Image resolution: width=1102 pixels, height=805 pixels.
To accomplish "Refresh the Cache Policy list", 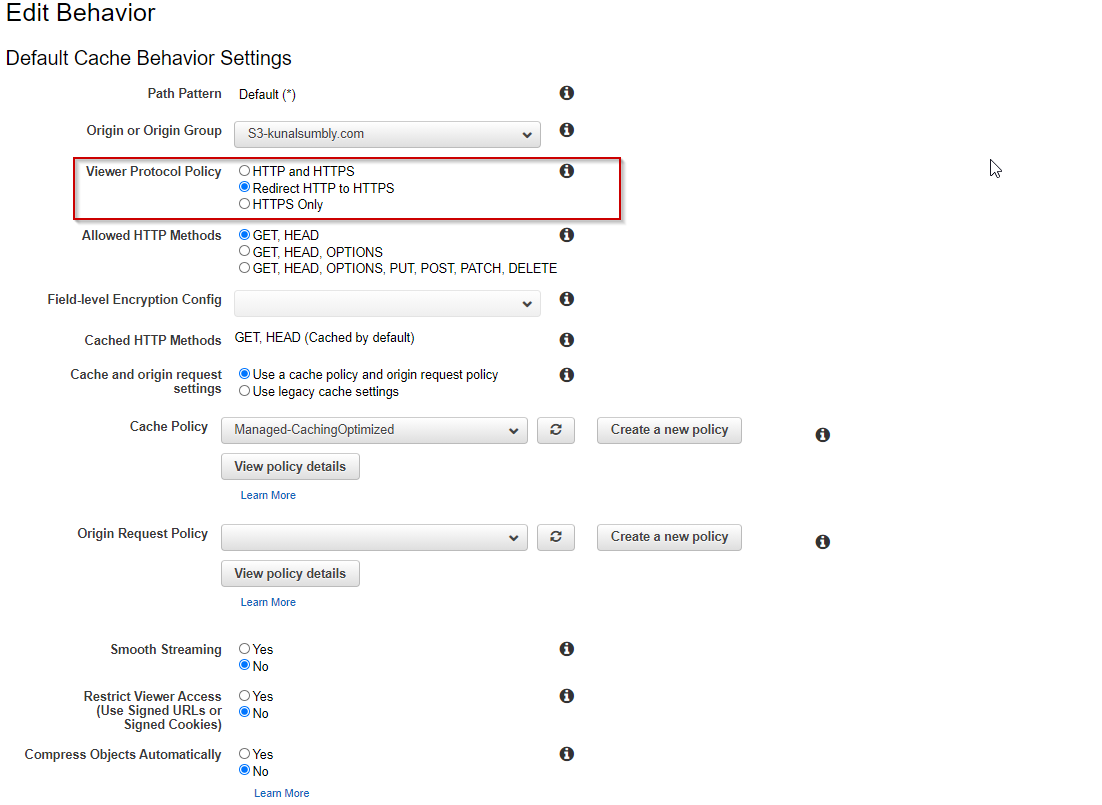I will [556, 430].
